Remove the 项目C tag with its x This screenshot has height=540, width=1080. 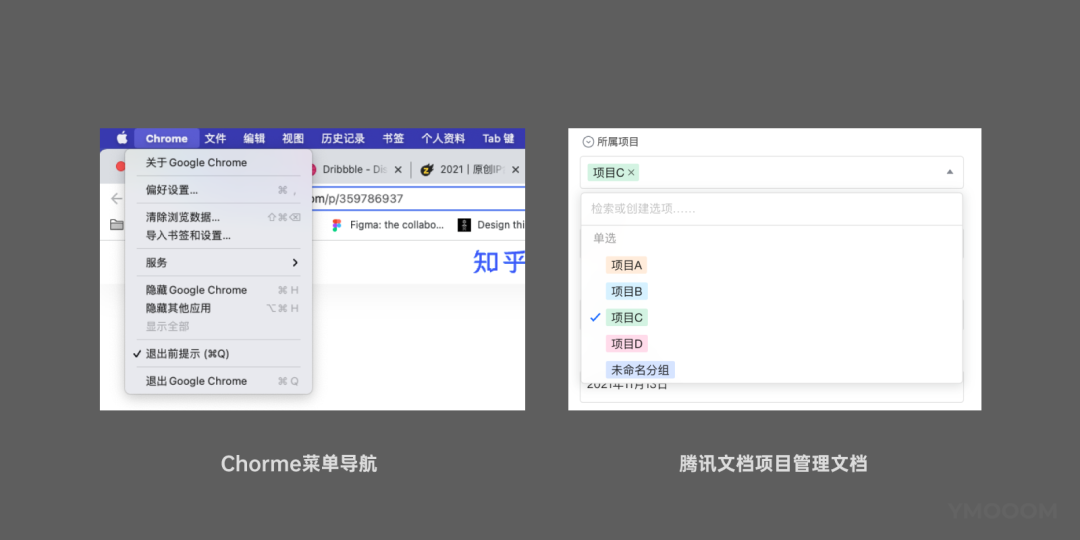631,172
